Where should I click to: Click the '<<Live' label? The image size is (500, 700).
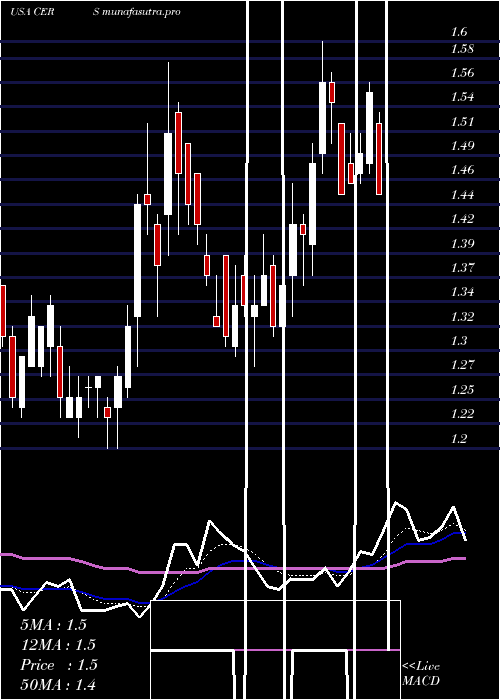point(421,667)
